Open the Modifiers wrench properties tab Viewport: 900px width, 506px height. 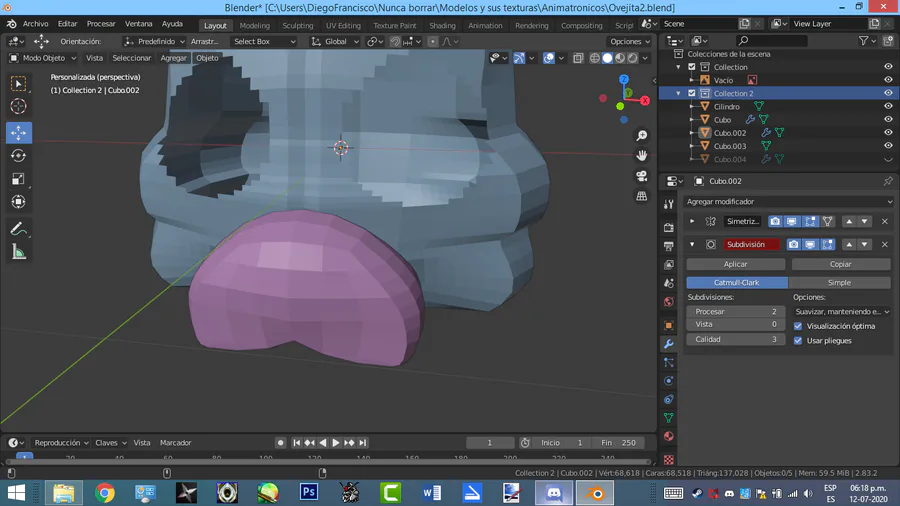[x=669, y=344]
